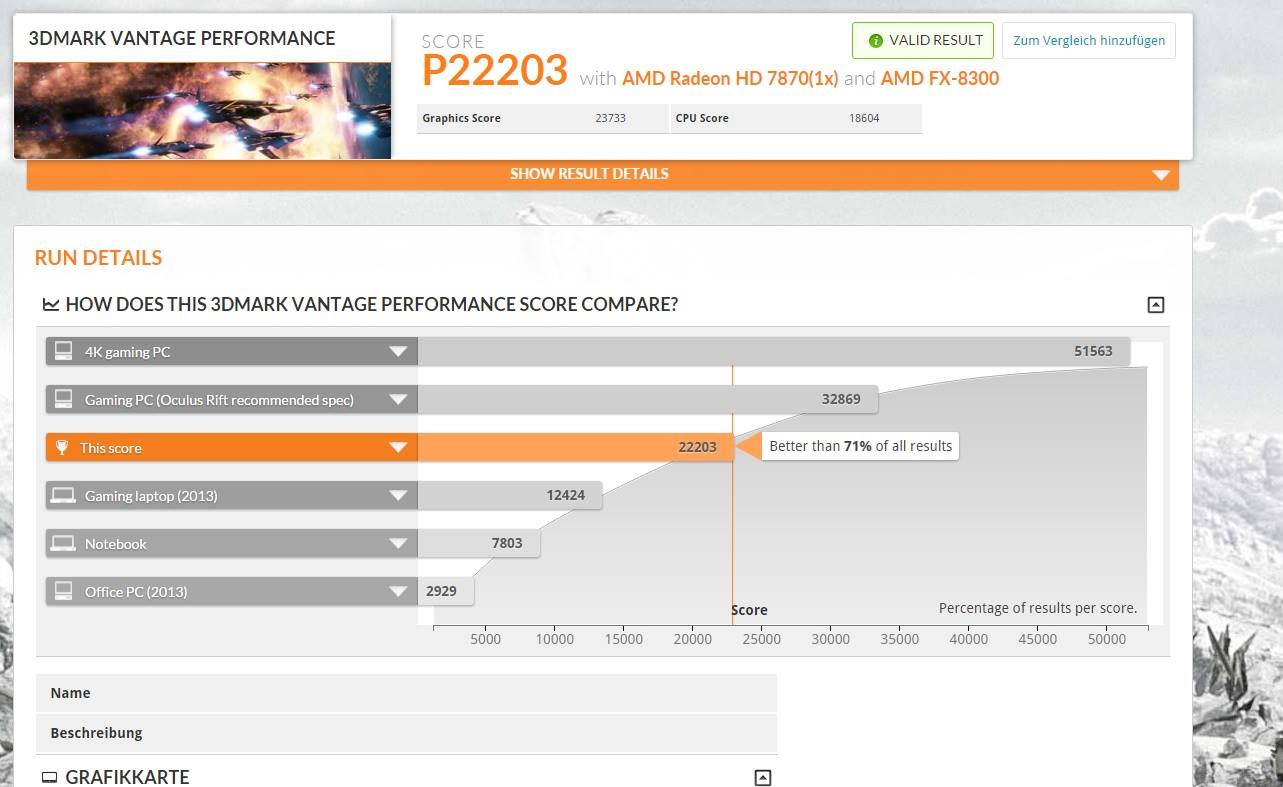Collapse the GRAFIKKARTE section toggle
Viewport: 1283px width, 787px height.
coord(762,777)
